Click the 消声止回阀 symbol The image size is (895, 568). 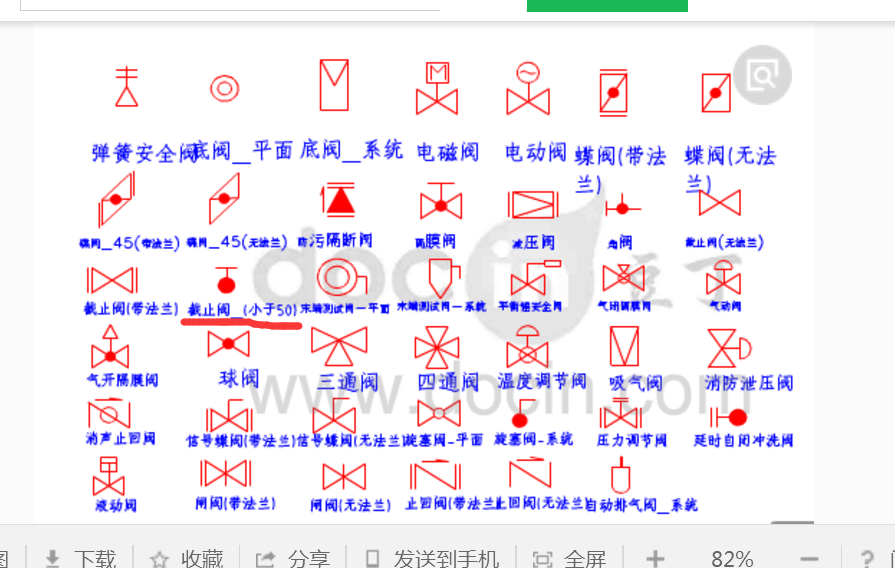[109, 413]
